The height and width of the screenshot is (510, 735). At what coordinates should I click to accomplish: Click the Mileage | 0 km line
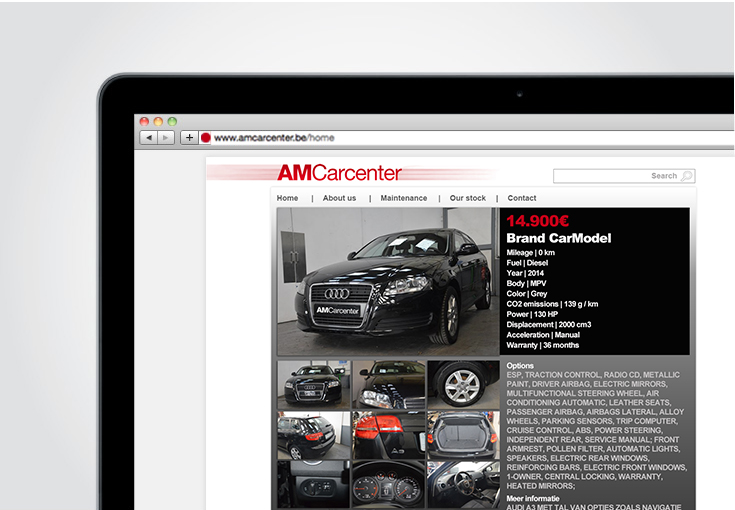click(x=531, y=253)
